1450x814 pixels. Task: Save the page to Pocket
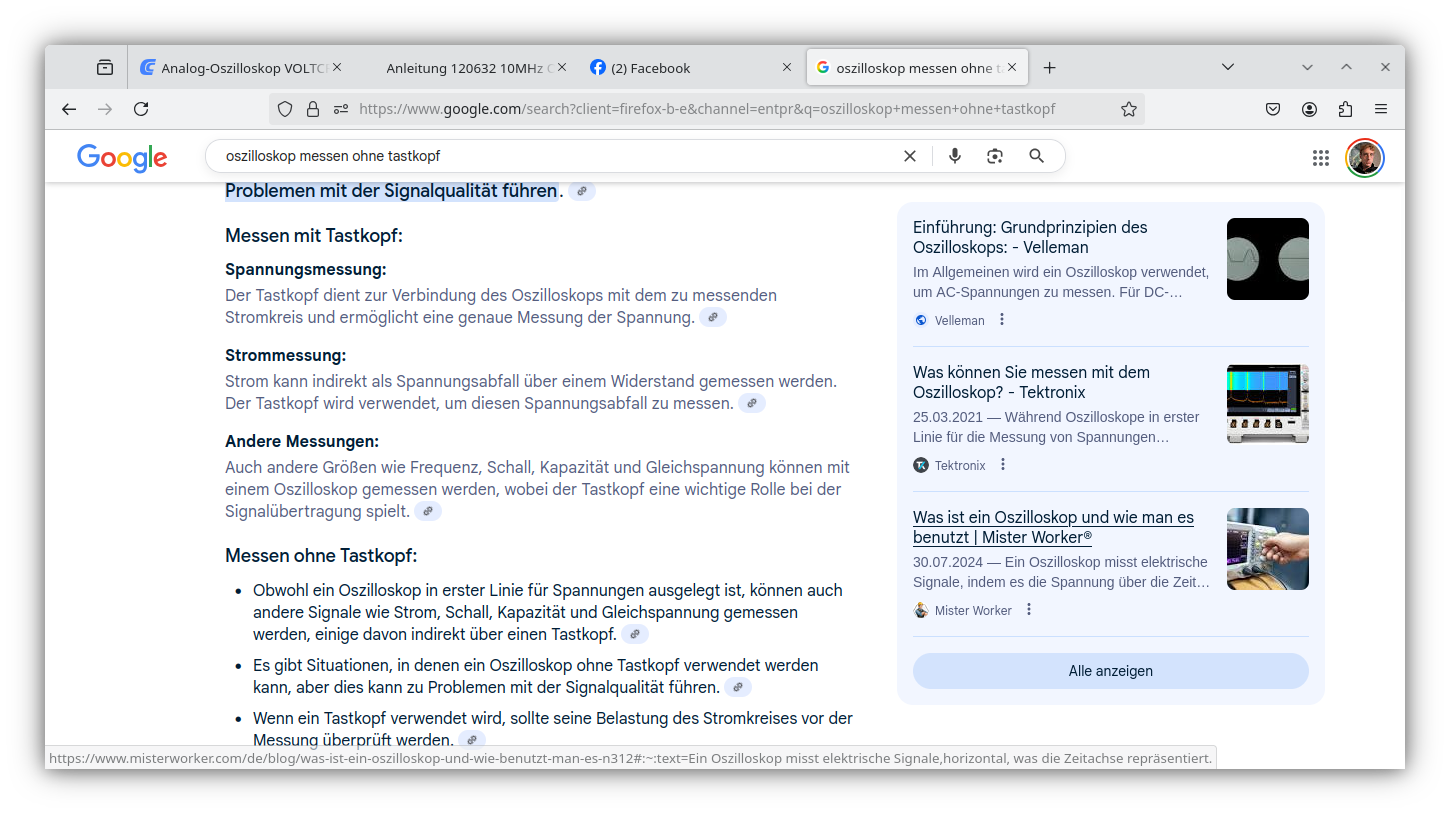click(x=1273, y=109)
